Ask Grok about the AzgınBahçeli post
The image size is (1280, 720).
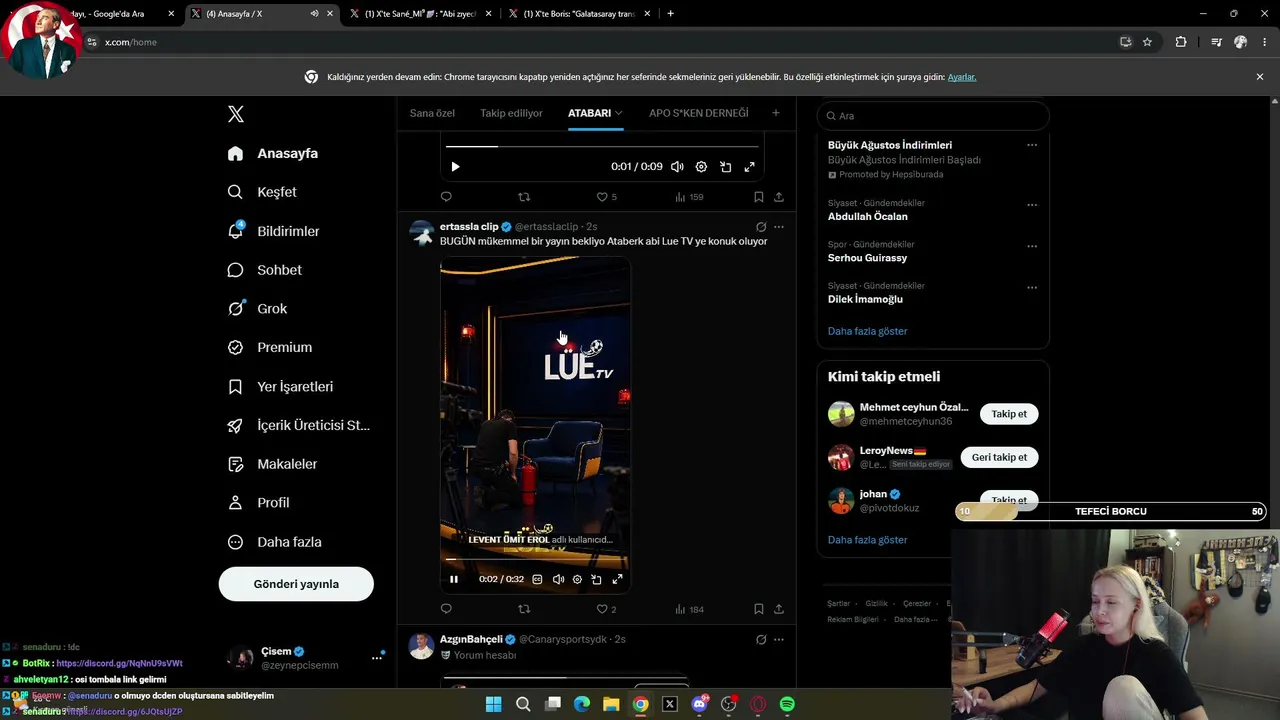(x=761, y=639)
